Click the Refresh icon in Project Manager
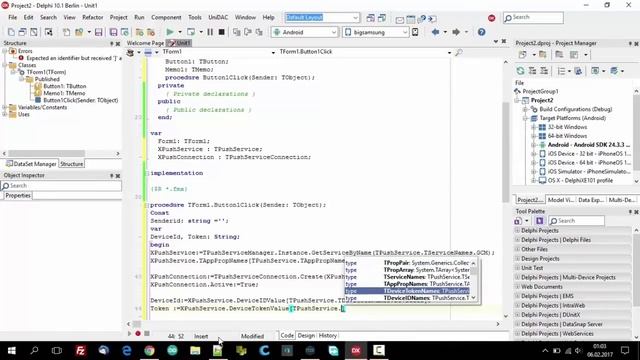Viewport: 640px width, 360px height. click(520, 71)
